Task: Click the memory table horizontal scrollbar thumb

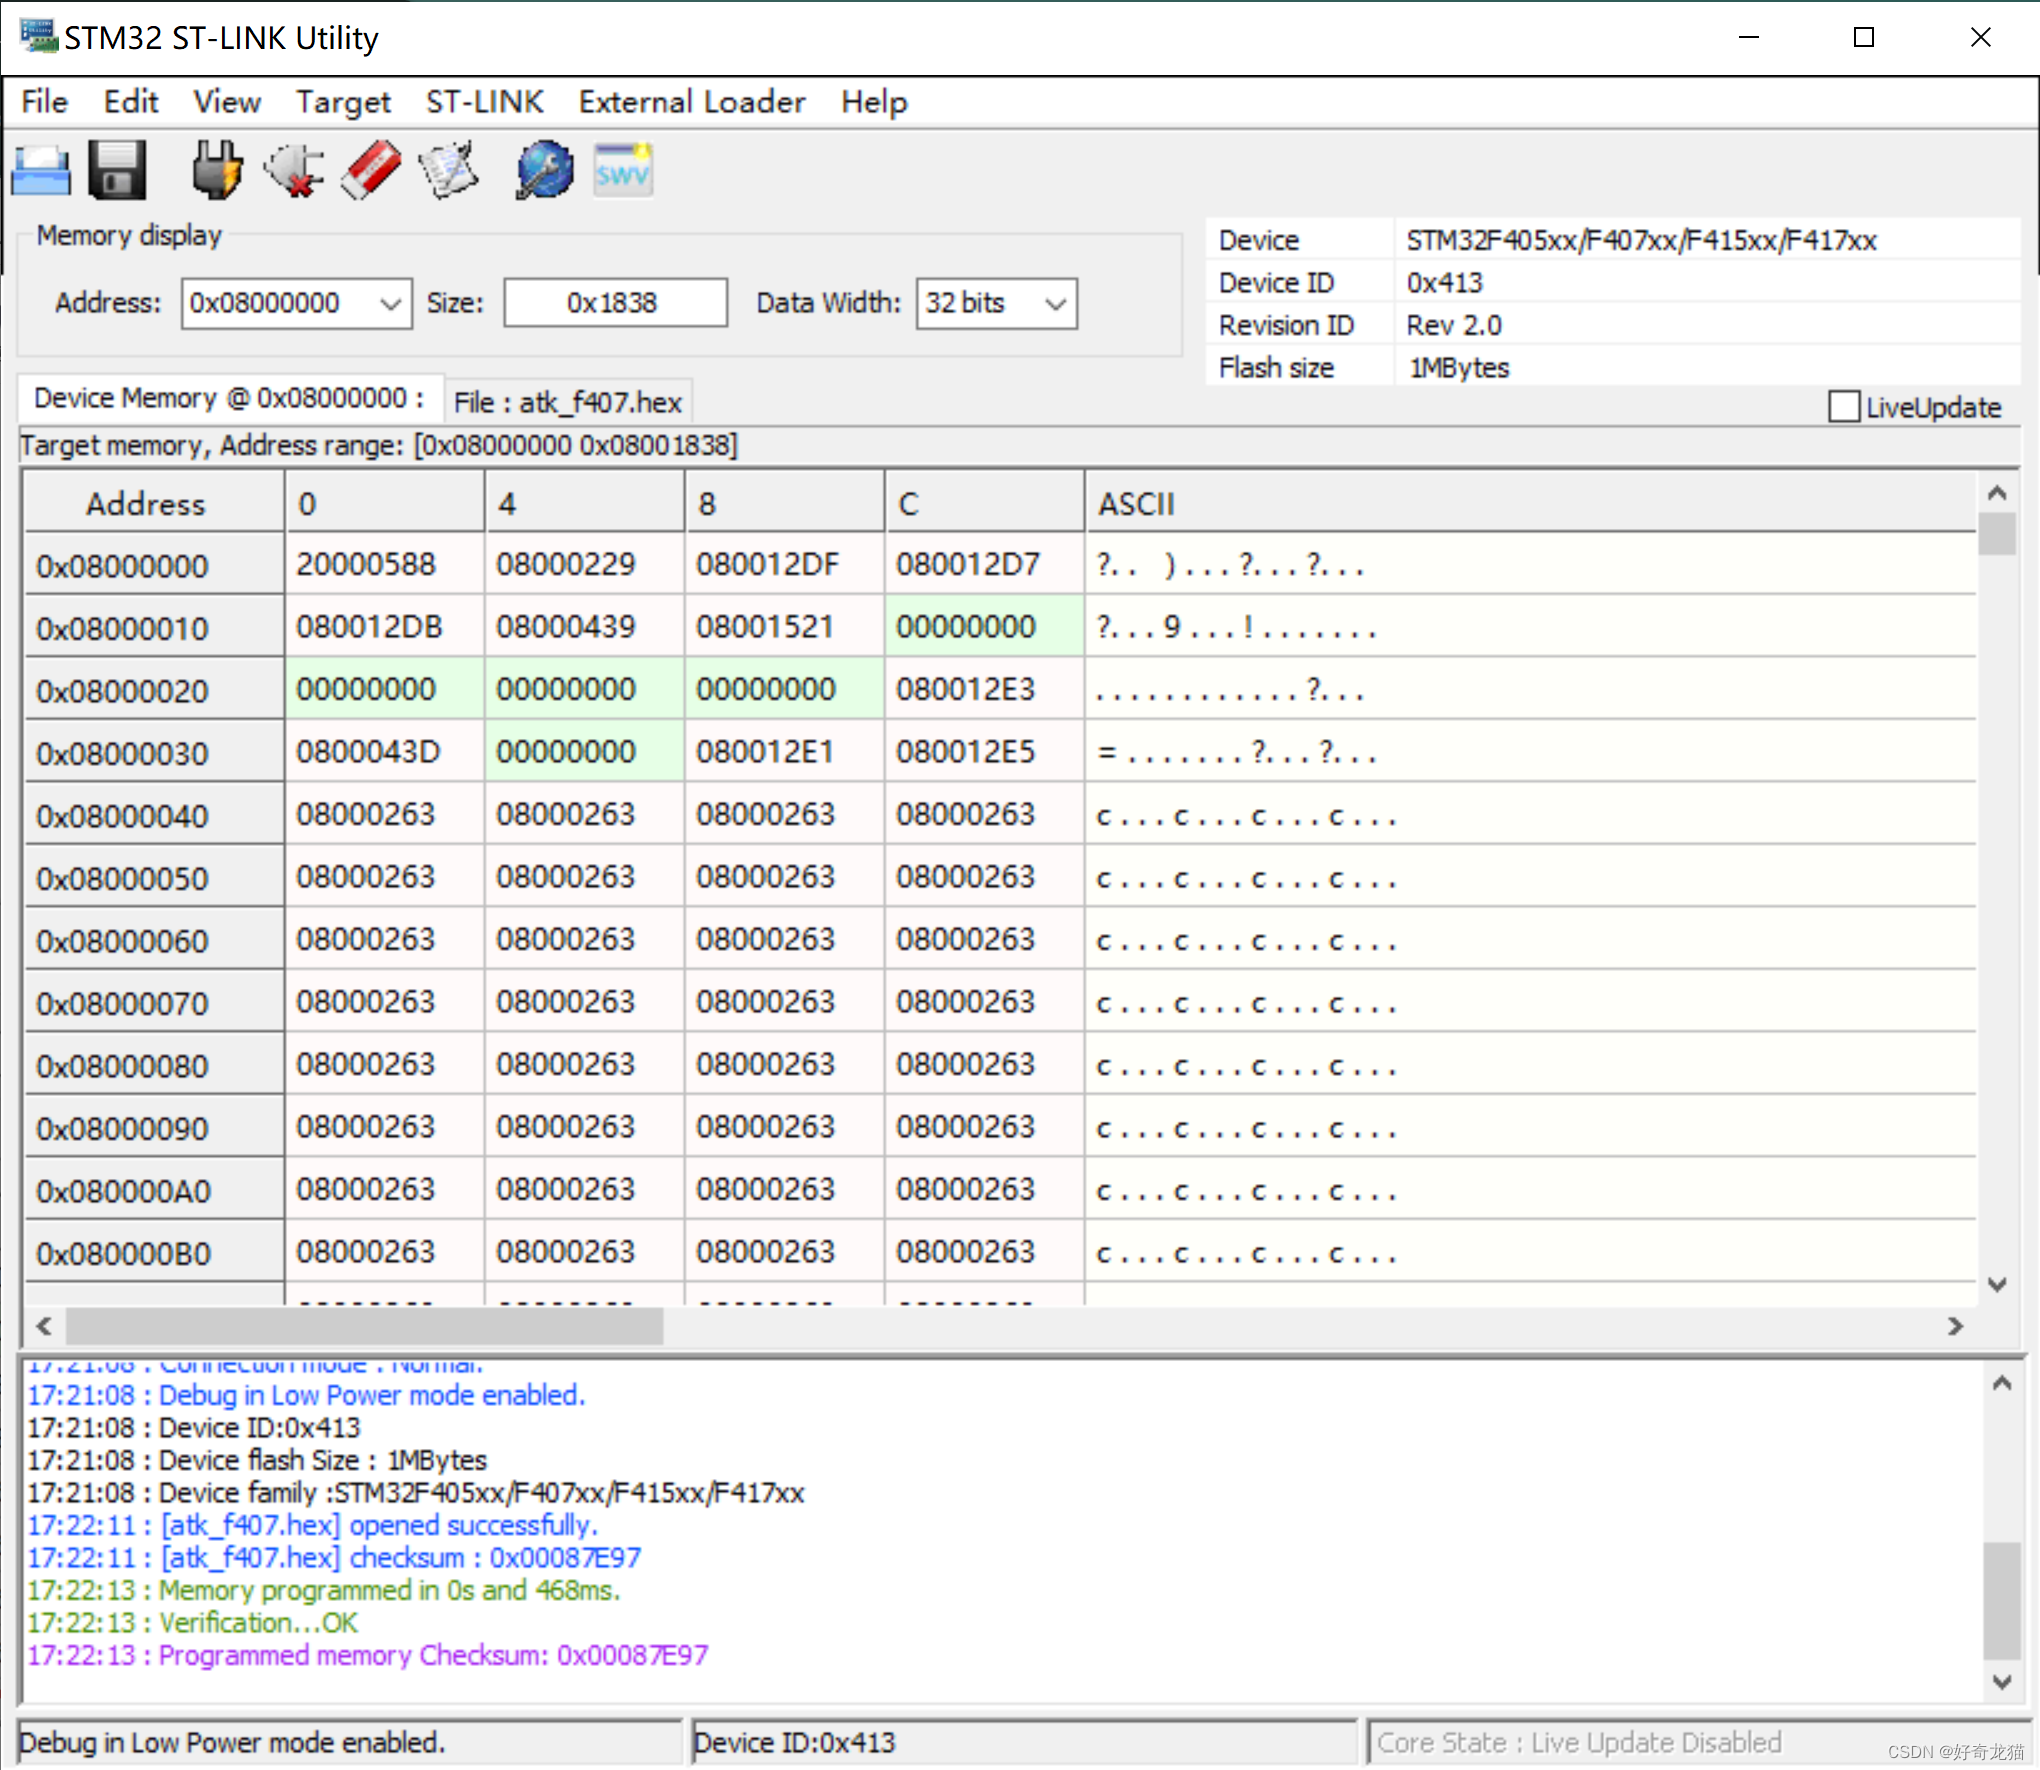Action: 364,1326
